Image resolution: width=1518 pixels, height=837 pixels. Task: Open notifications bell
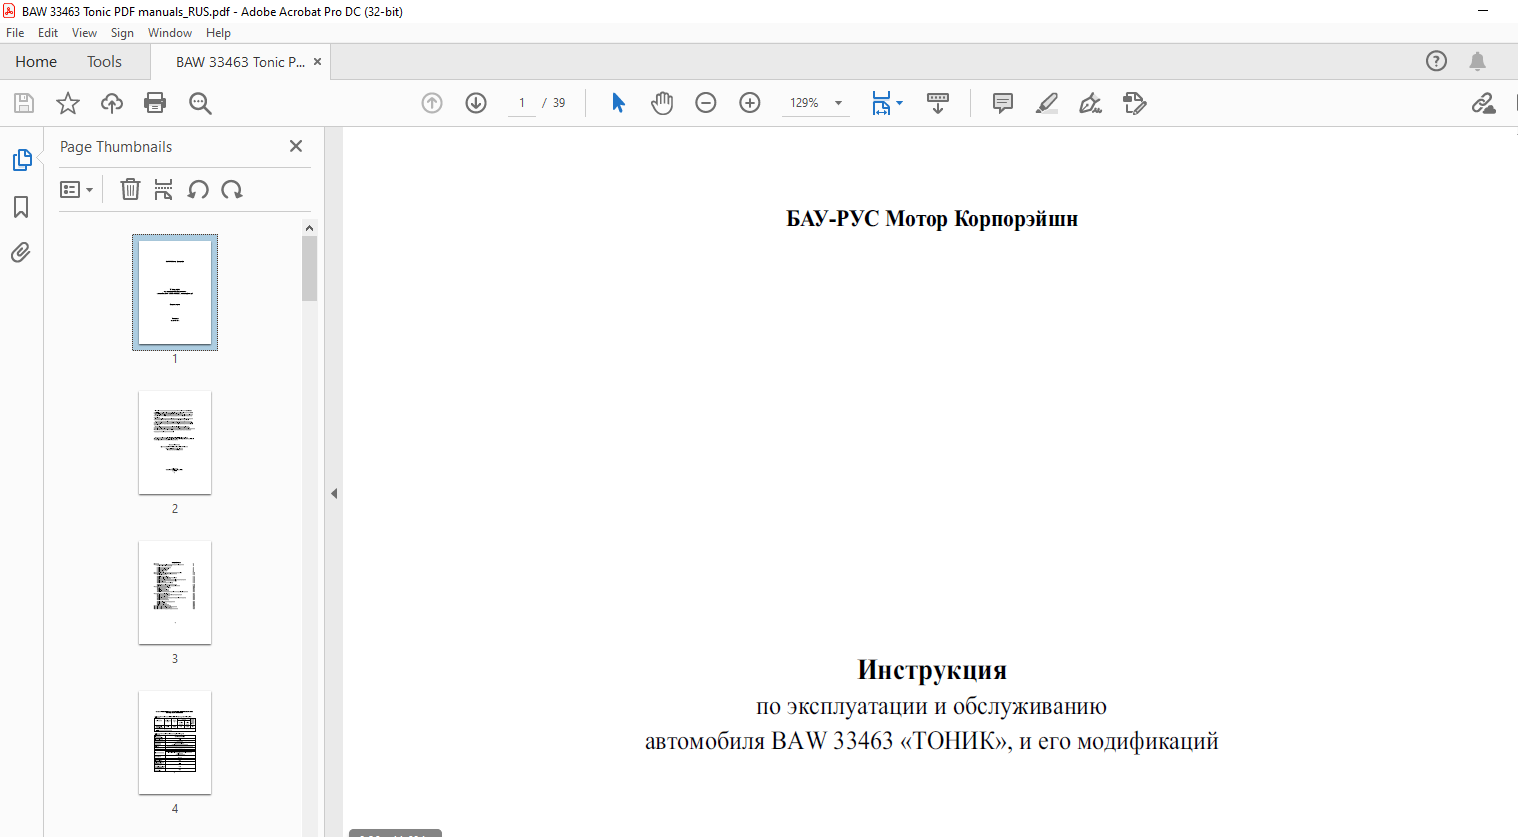click(1477, 61)
